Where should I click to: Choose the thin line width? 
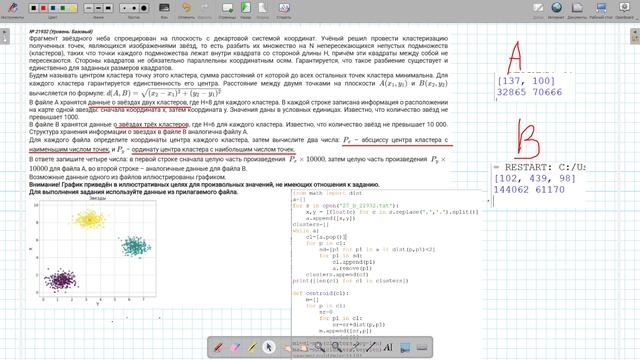coord(89,8)
